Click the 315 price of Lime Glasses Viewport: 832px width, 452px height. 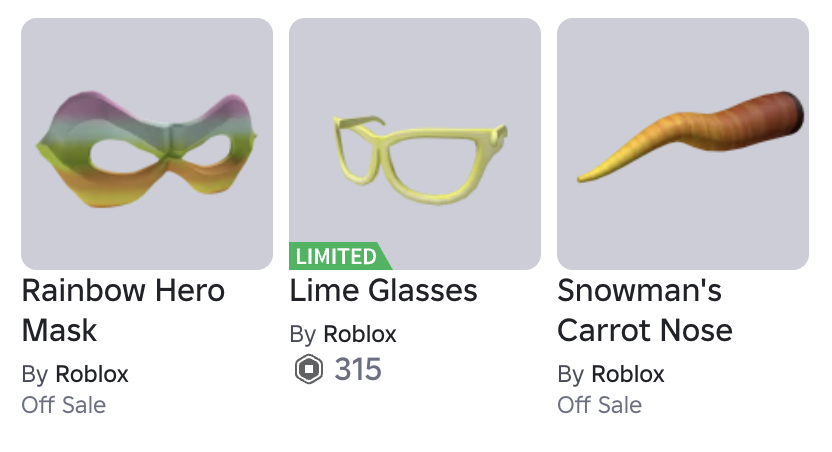pyautogui.click(x=358, y=369)
